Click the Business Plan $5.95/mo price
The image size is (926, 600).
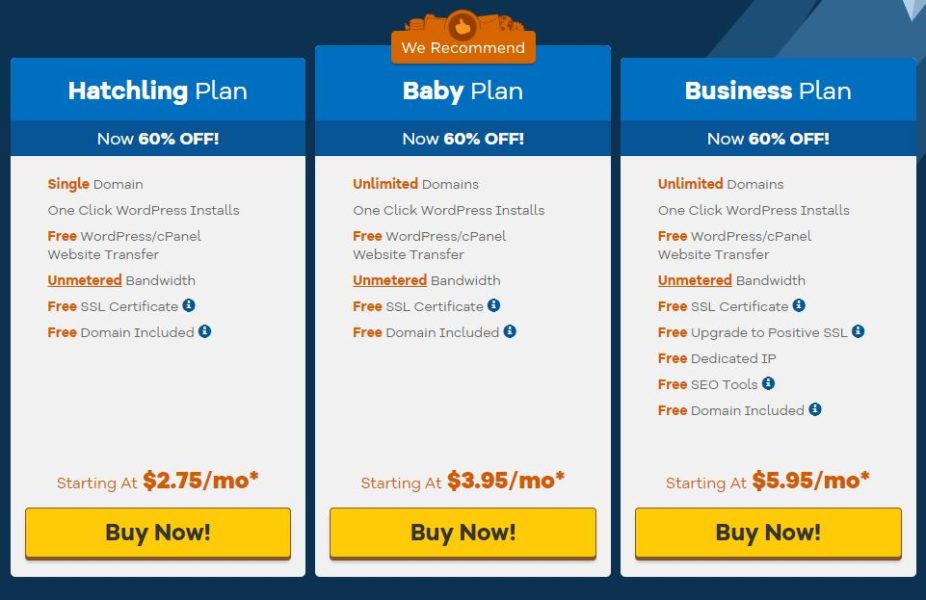pyautogui.click(x=811, y=481)
